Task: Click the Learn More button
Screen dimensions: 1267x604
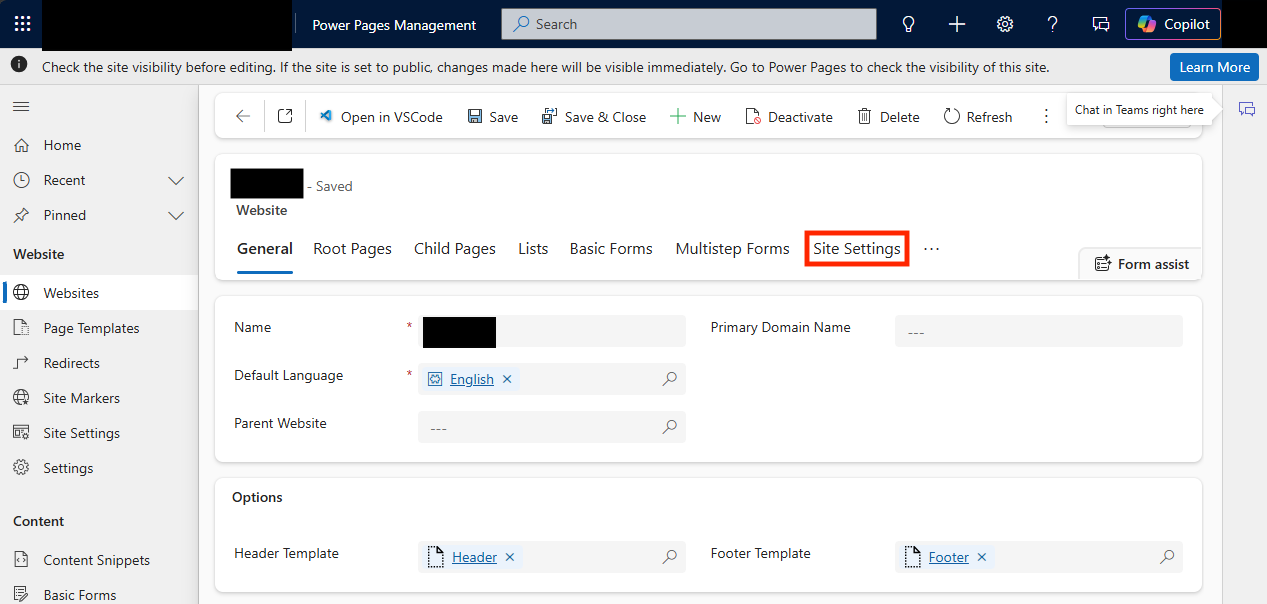Action: [1214, 67]
